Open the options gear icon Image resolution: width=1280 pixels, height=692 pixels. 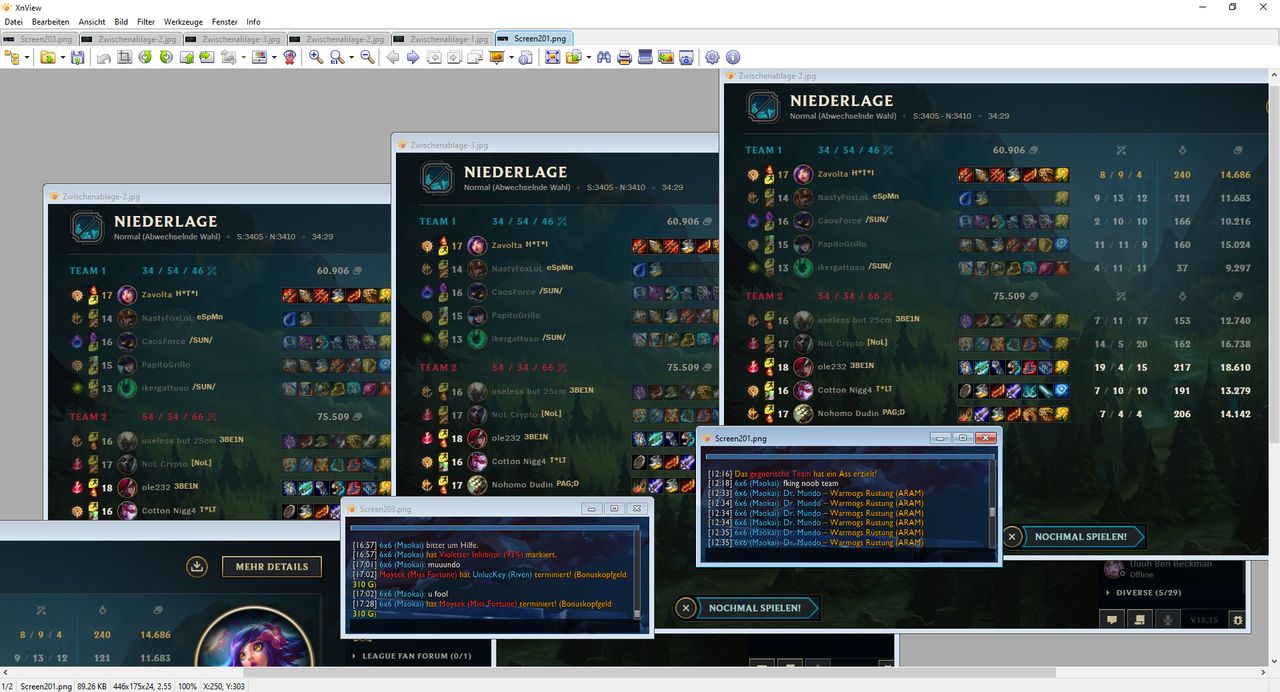click(x=712, y=58)
